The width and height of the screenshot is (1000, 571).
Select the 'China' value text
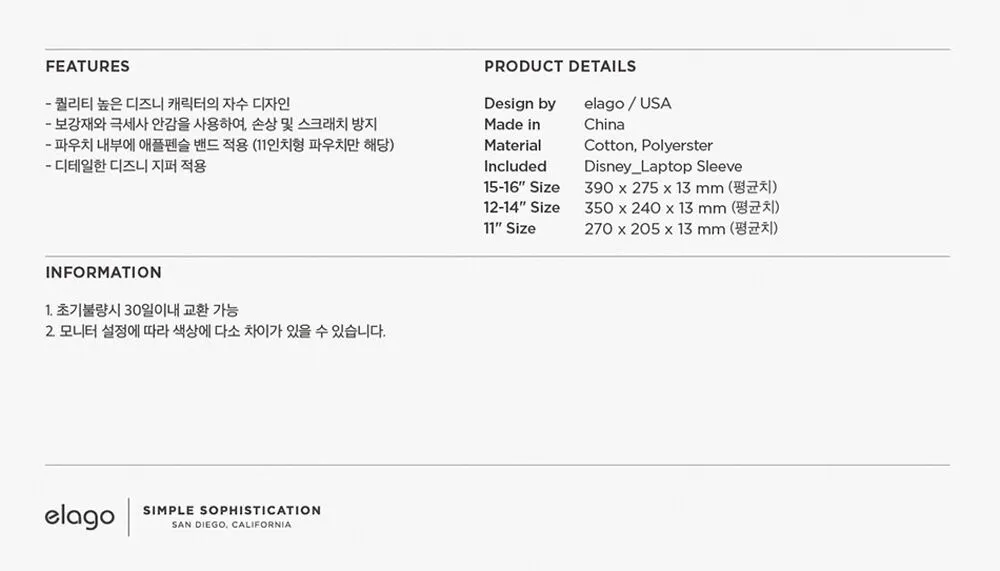click(604, 125)
